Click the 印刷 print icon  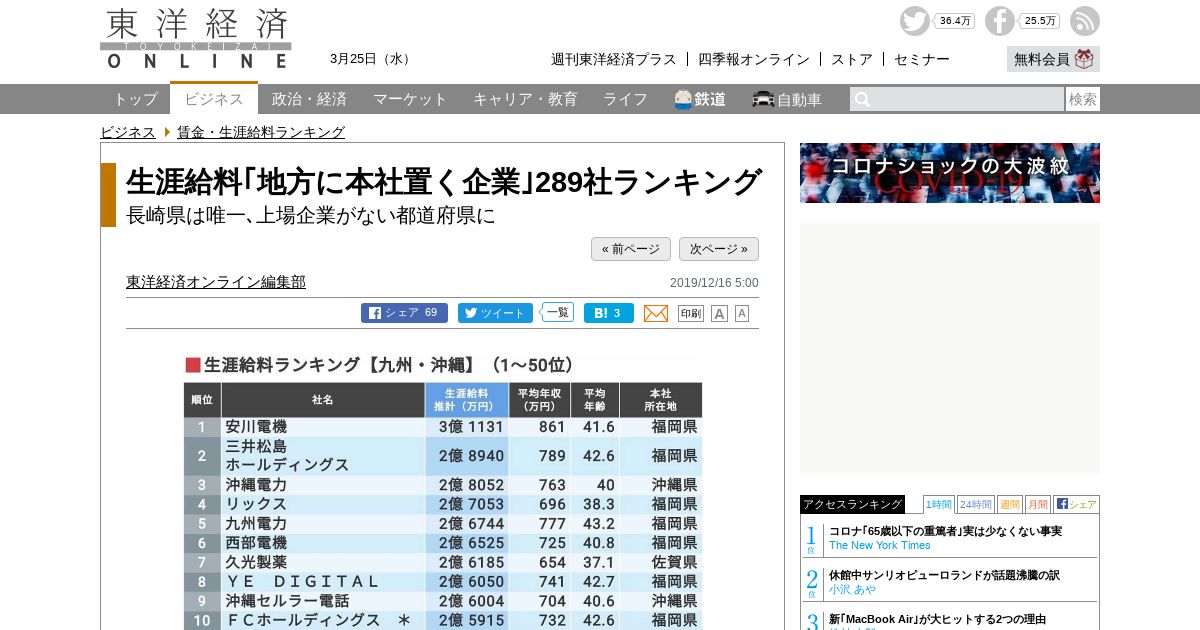[691, 313]
